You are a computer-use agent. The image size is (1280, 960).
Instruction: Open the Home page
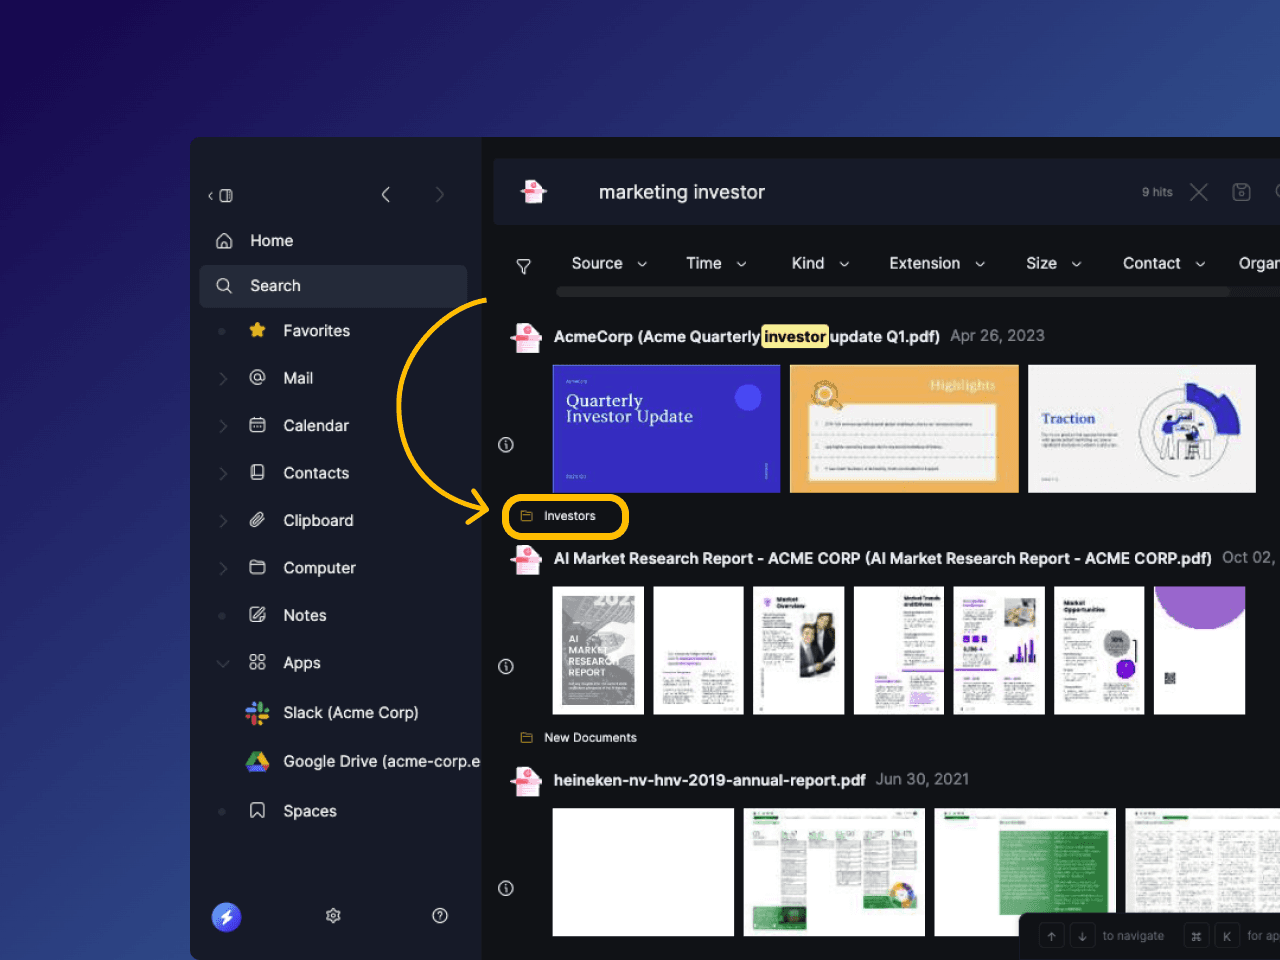271,241
